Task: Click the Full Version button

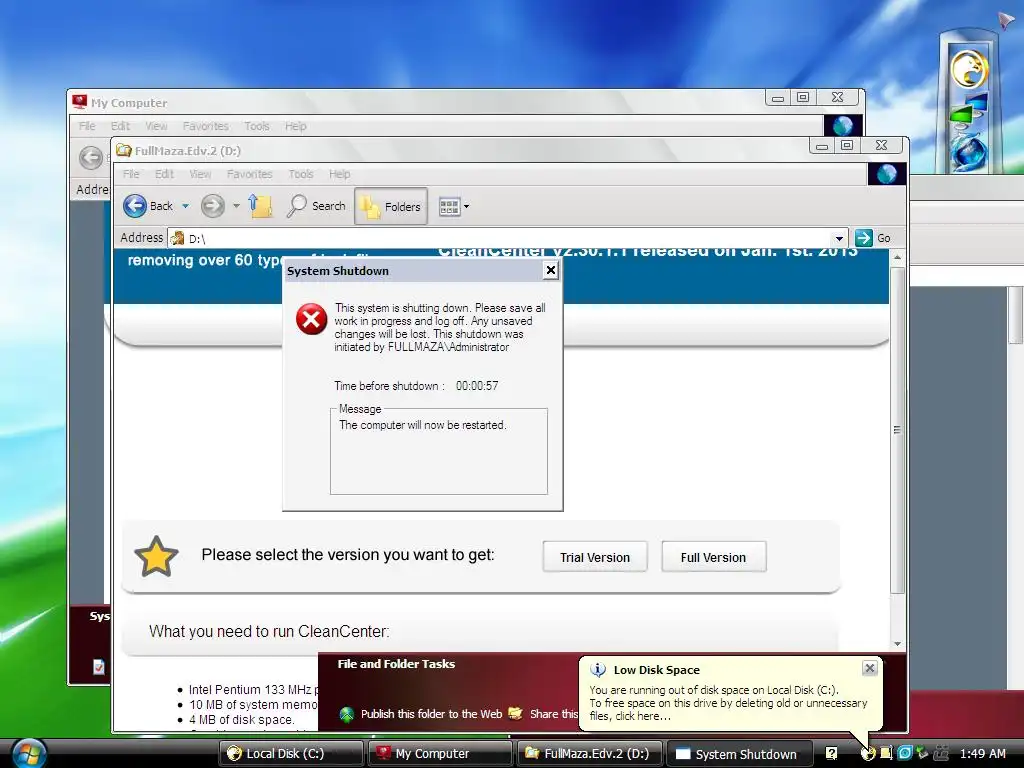Action: (x=713, y=557)
